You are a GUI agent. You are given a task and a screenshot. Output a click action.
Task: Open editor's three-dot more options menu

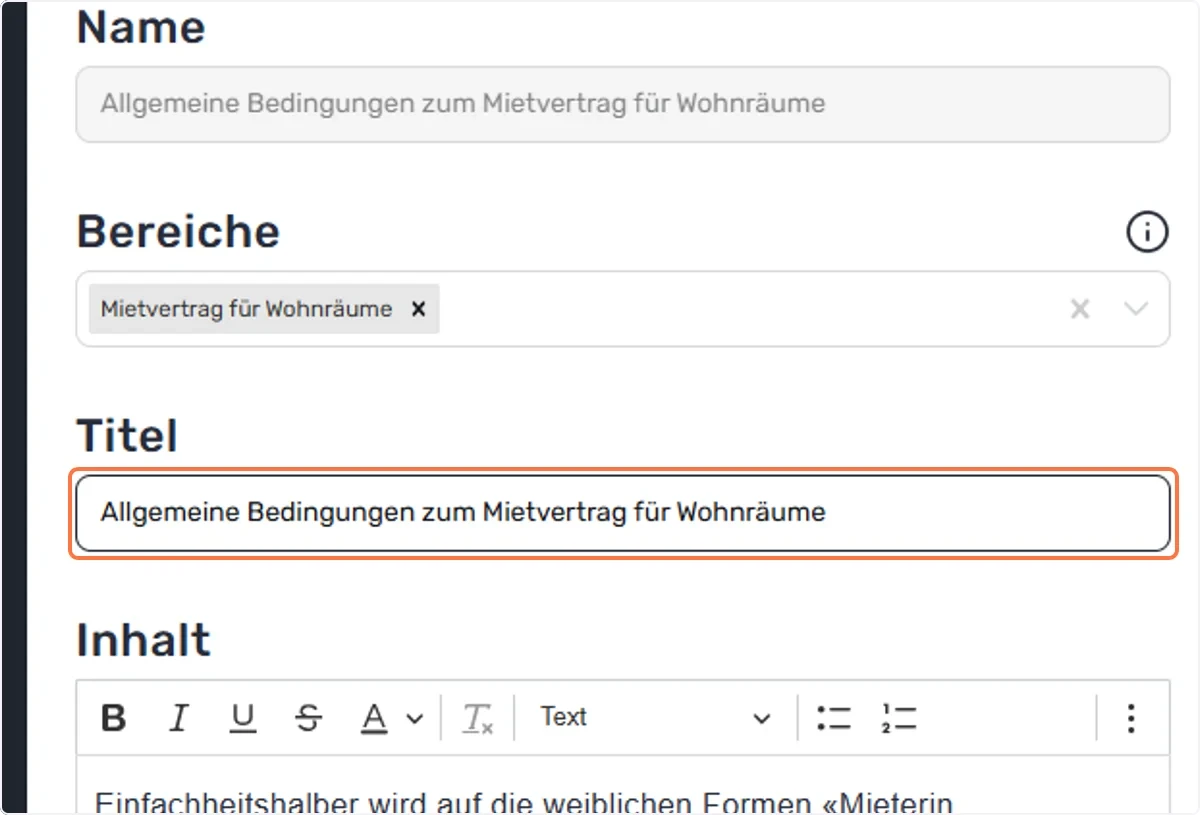coord(1131,718)
